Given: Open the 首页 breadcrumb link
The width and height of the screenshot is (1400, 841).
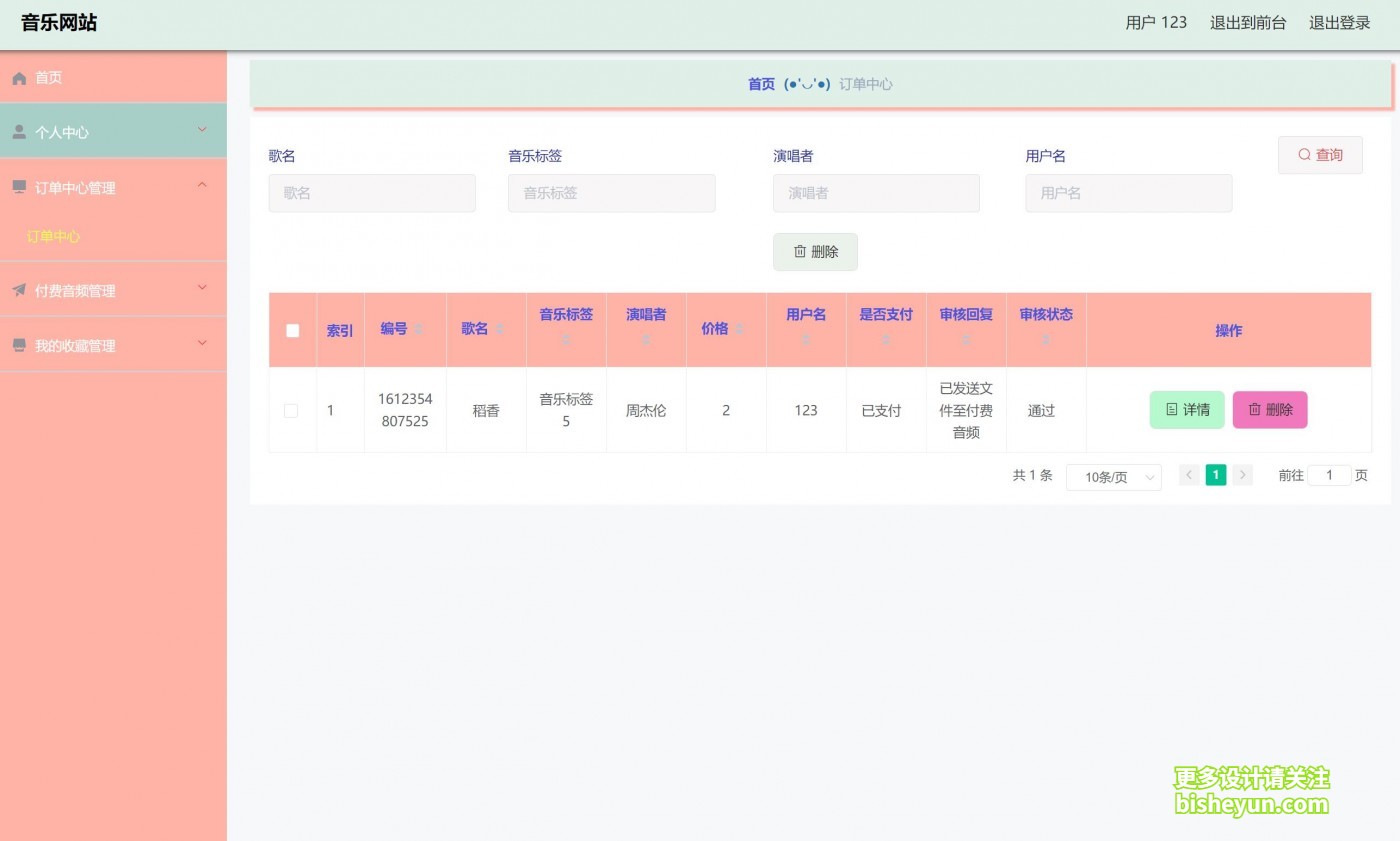Looking at the screenshot, I should coord(761,84).
